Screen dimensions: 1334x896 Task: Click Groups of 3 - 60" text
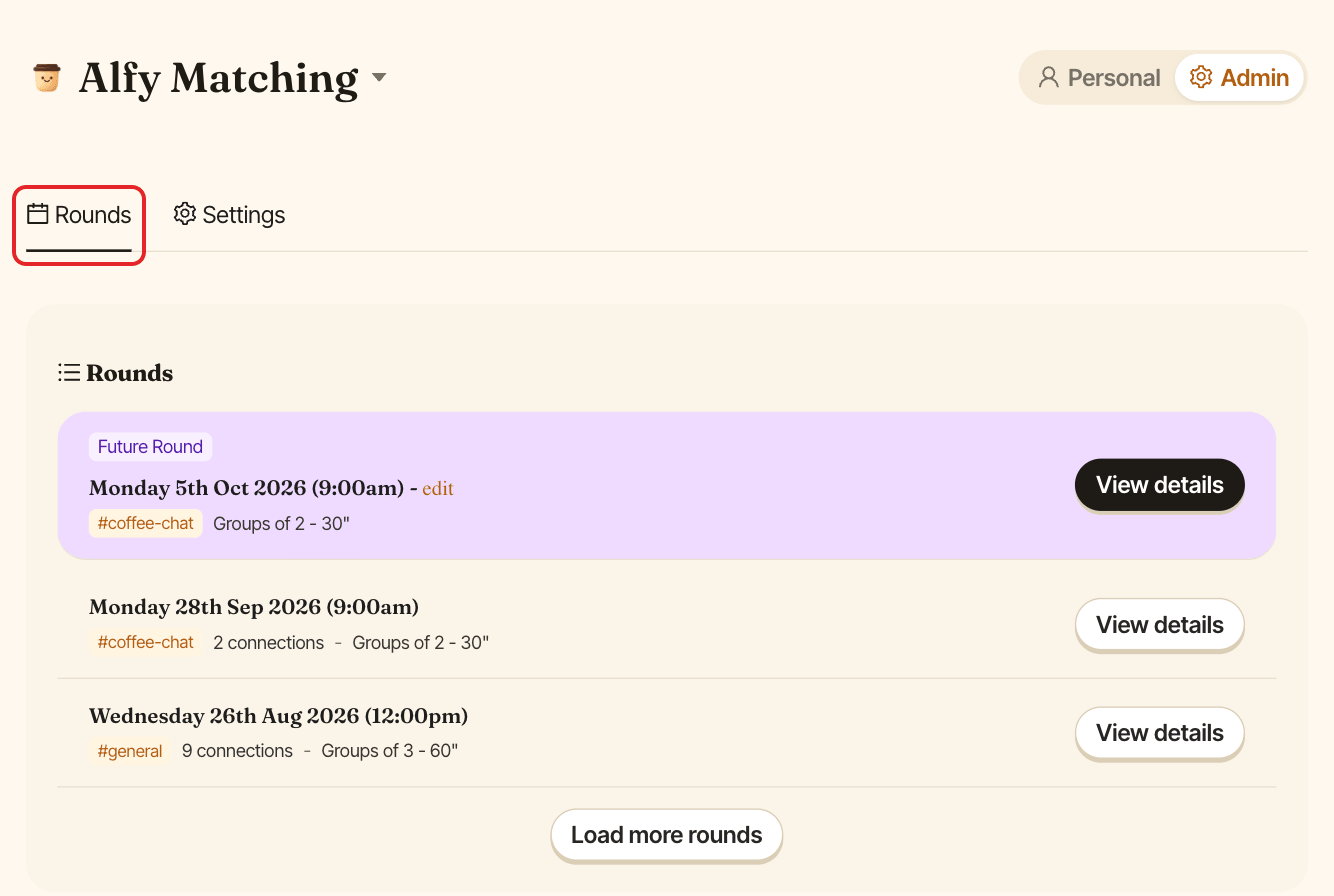(x=390, y=751)
